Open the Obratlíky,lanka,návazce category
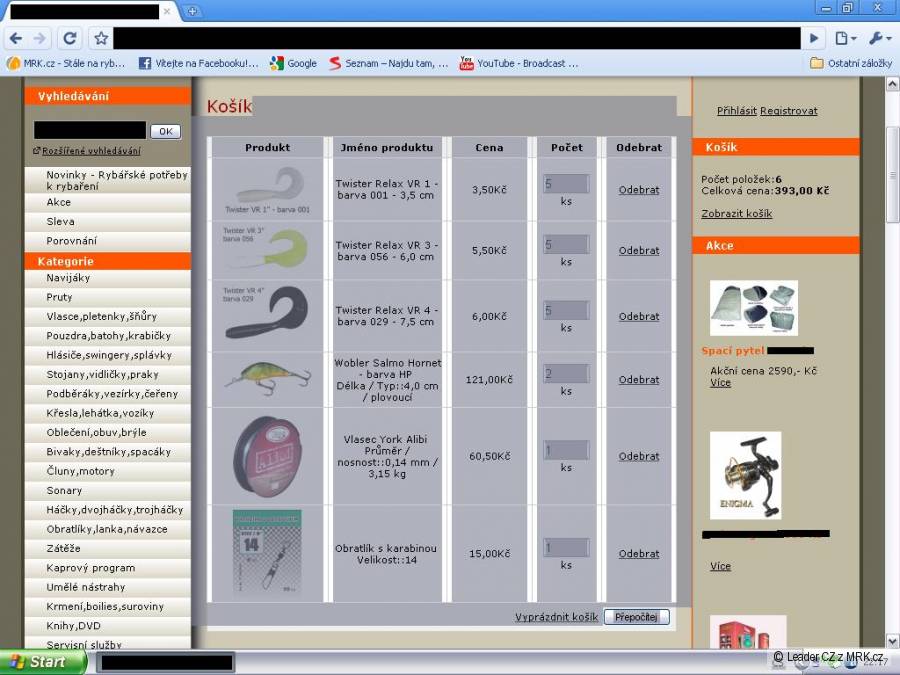The width and height of the screenshot is (900, 675). pos(108,529)
